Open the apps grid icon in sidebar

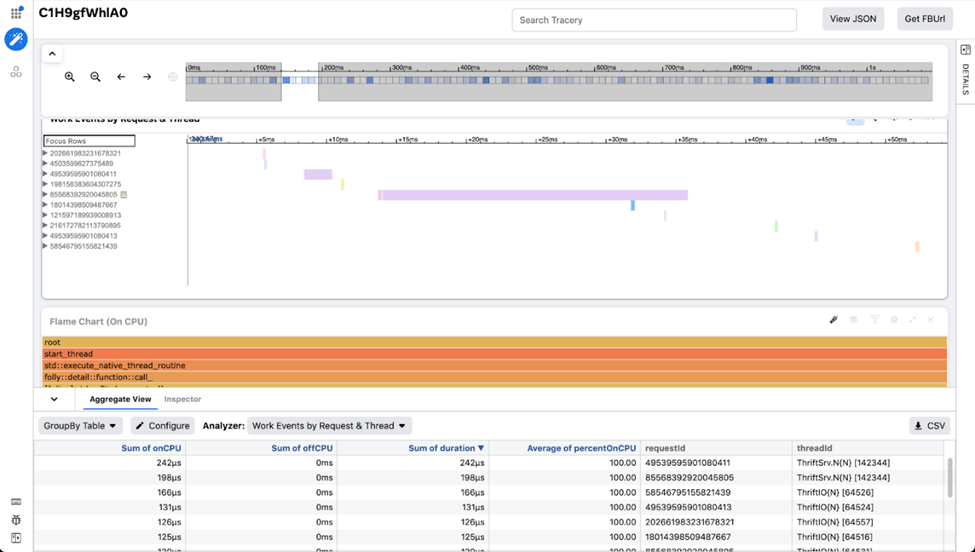point(16,14)
